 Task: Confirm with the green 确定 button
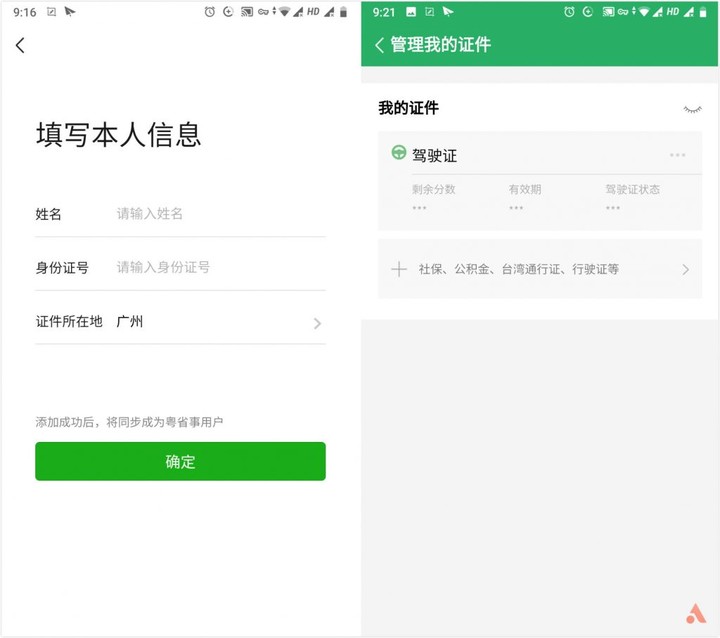click(x=180, y=461)
